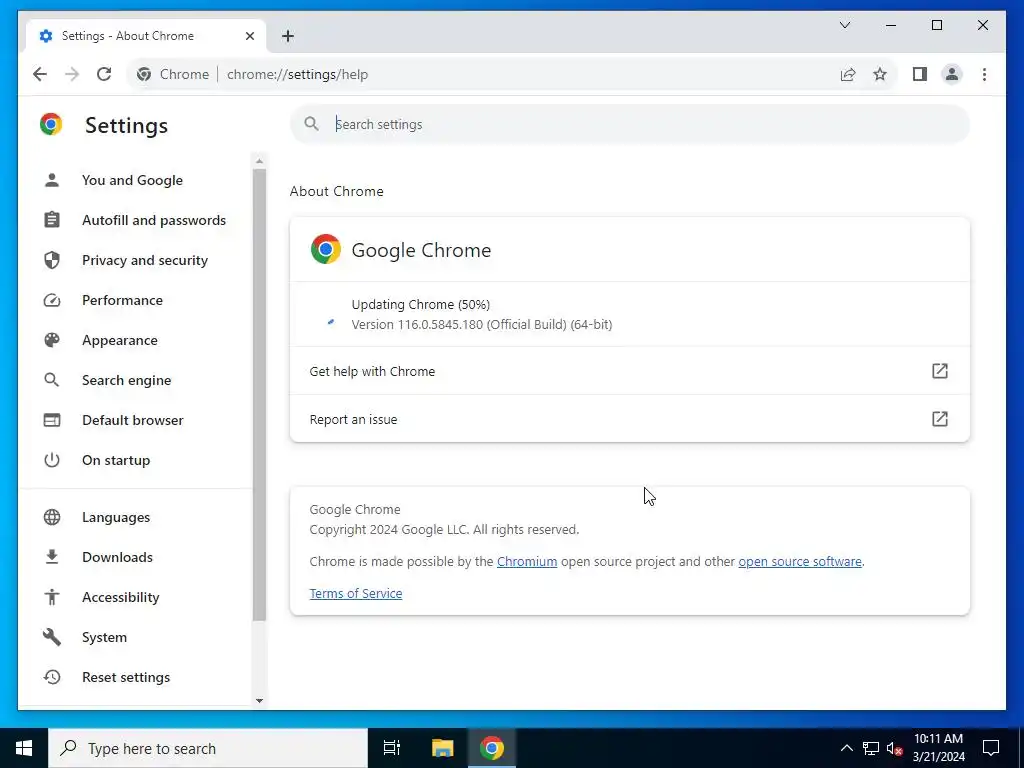Image resolution: width=1024 pixels, height=768 pixels.
Task: Click the gauge icon beside Performance
Action: click(x=52, y=300)
